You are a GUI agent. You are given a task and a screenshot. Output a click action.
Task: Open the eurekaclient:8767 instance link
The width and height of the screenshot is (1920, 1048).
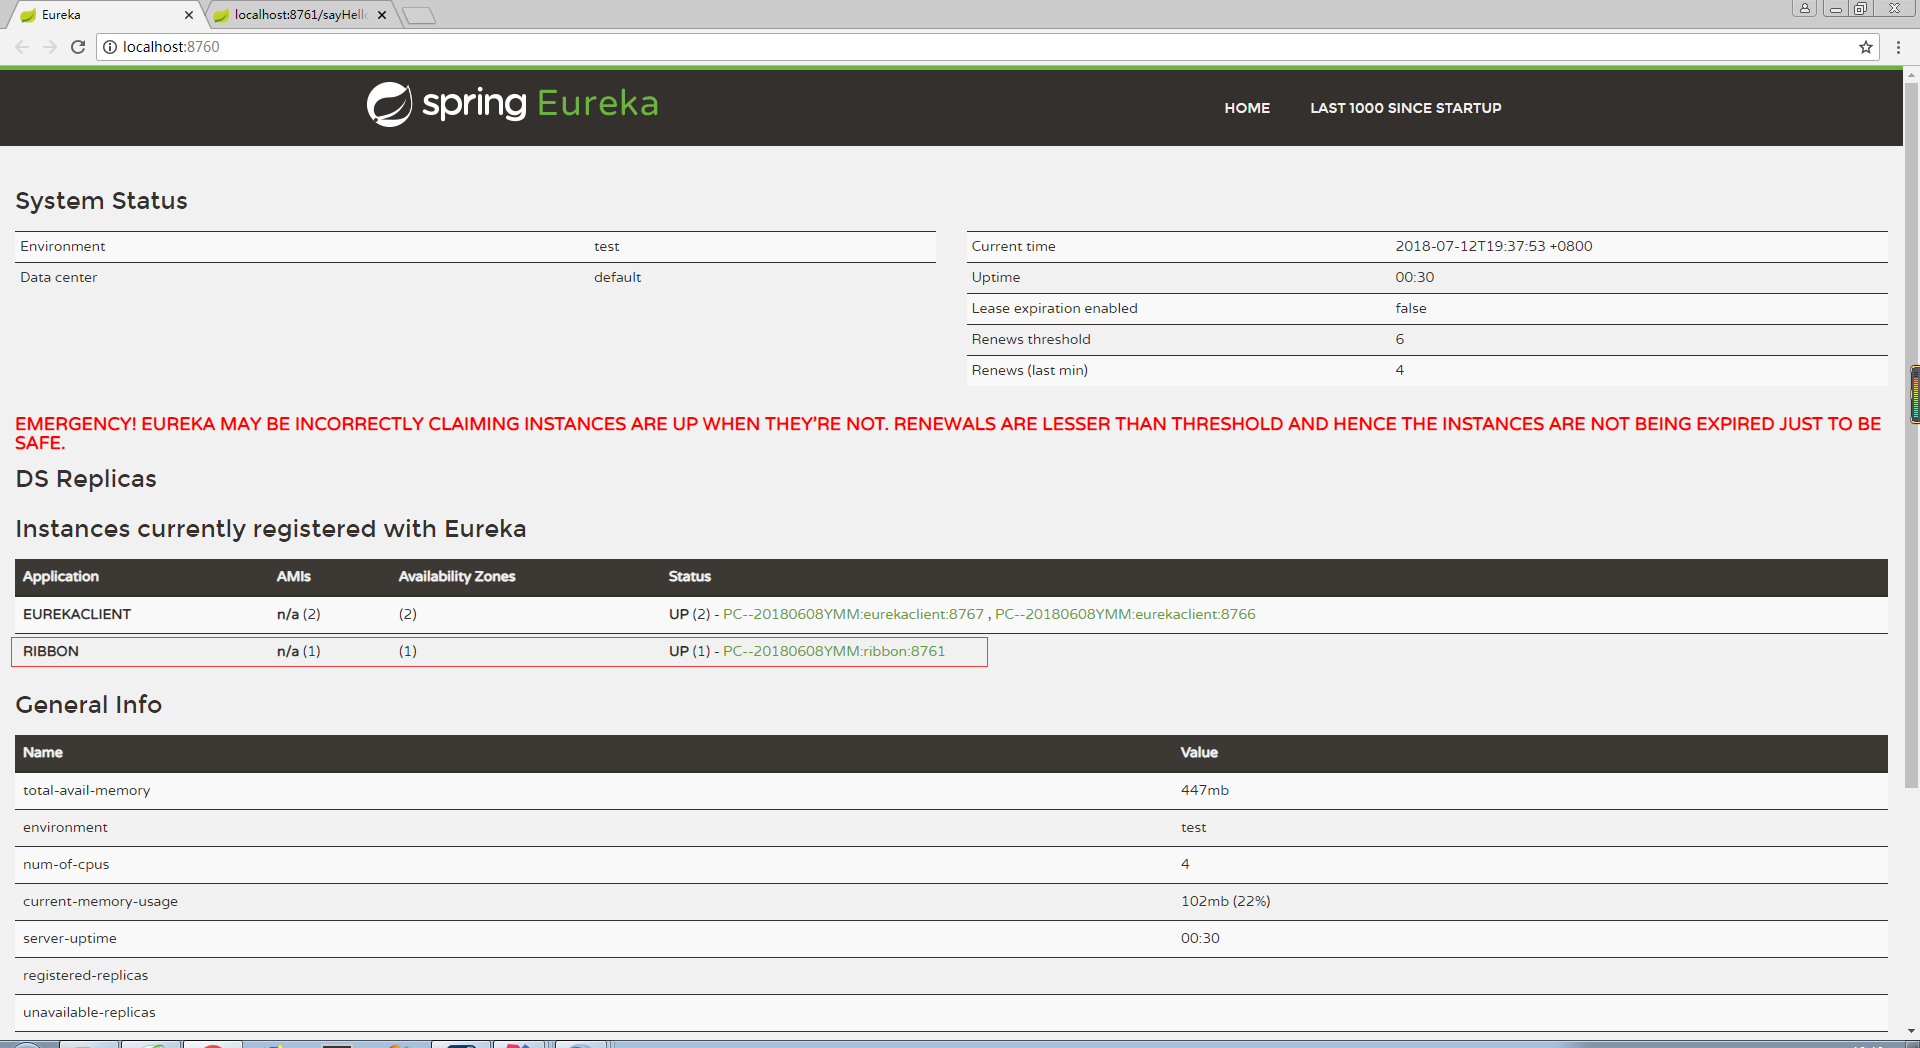point(853,614)
